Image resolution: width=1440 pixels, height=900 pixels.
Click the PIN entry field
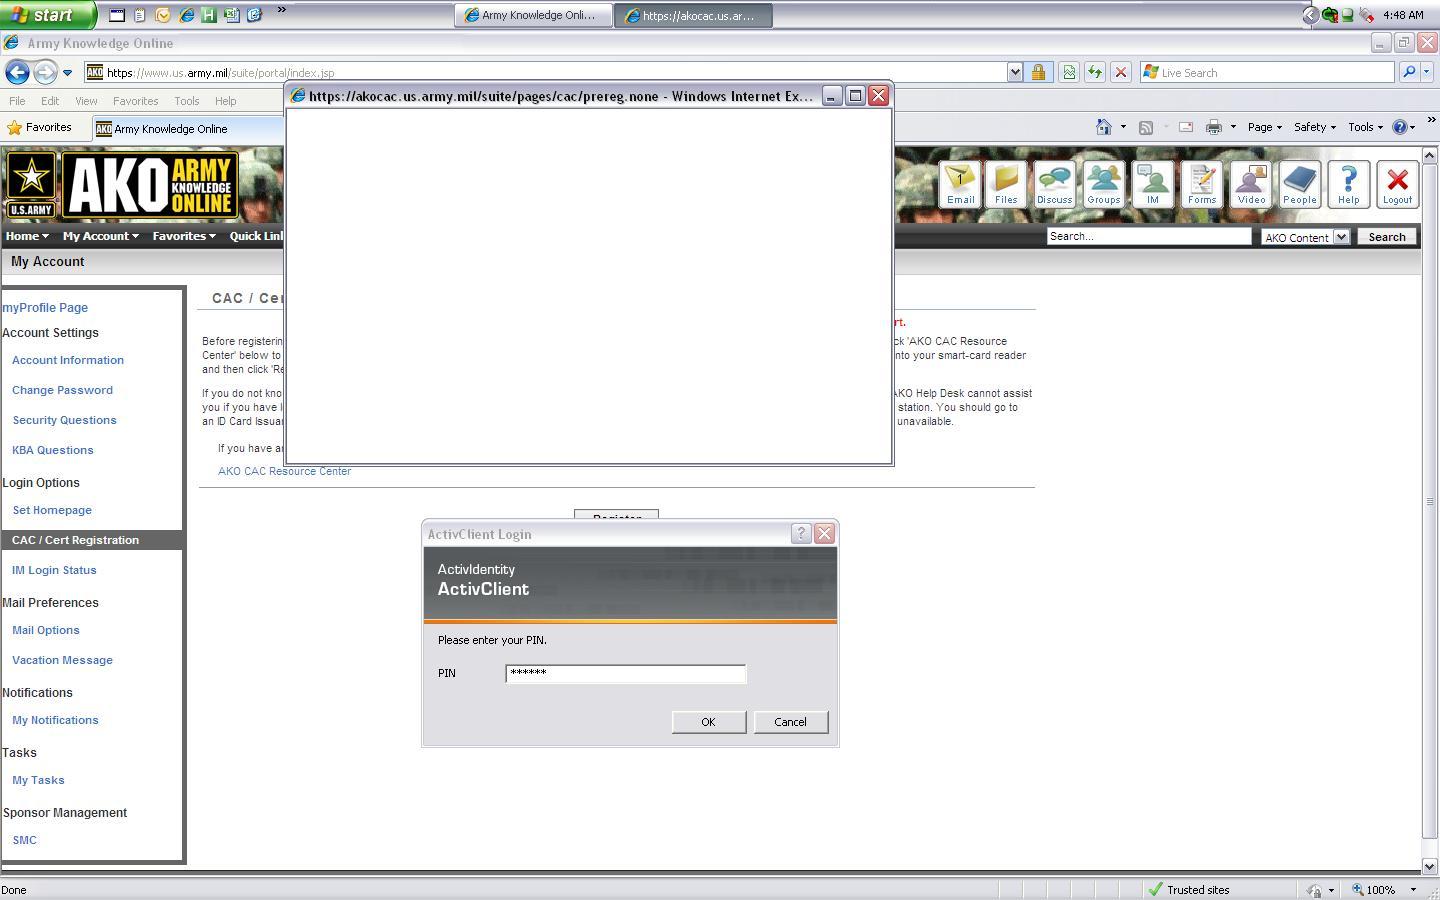625,674
